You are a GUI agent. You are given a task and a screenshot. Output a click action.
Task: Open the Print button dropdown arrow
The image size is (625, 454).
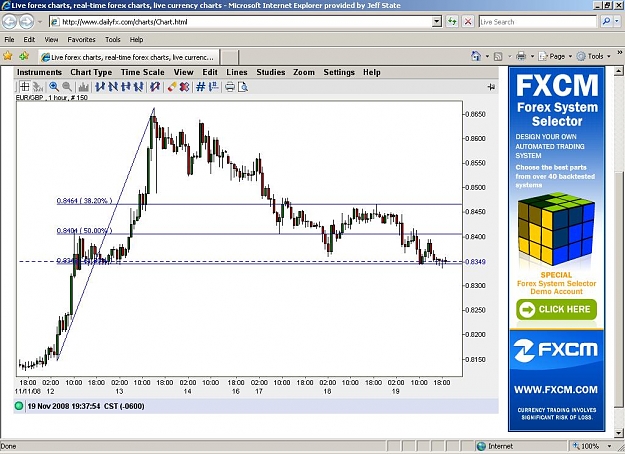[532, 57]
